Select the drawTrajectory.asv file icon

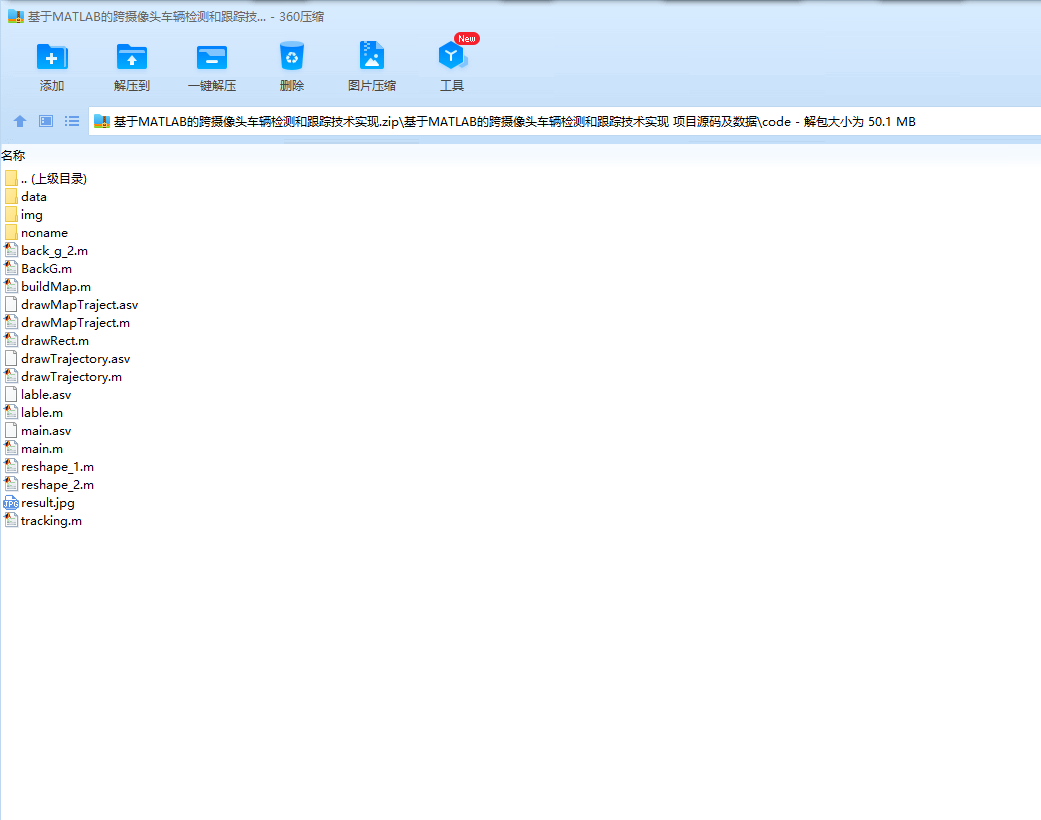tap(11, 359)
